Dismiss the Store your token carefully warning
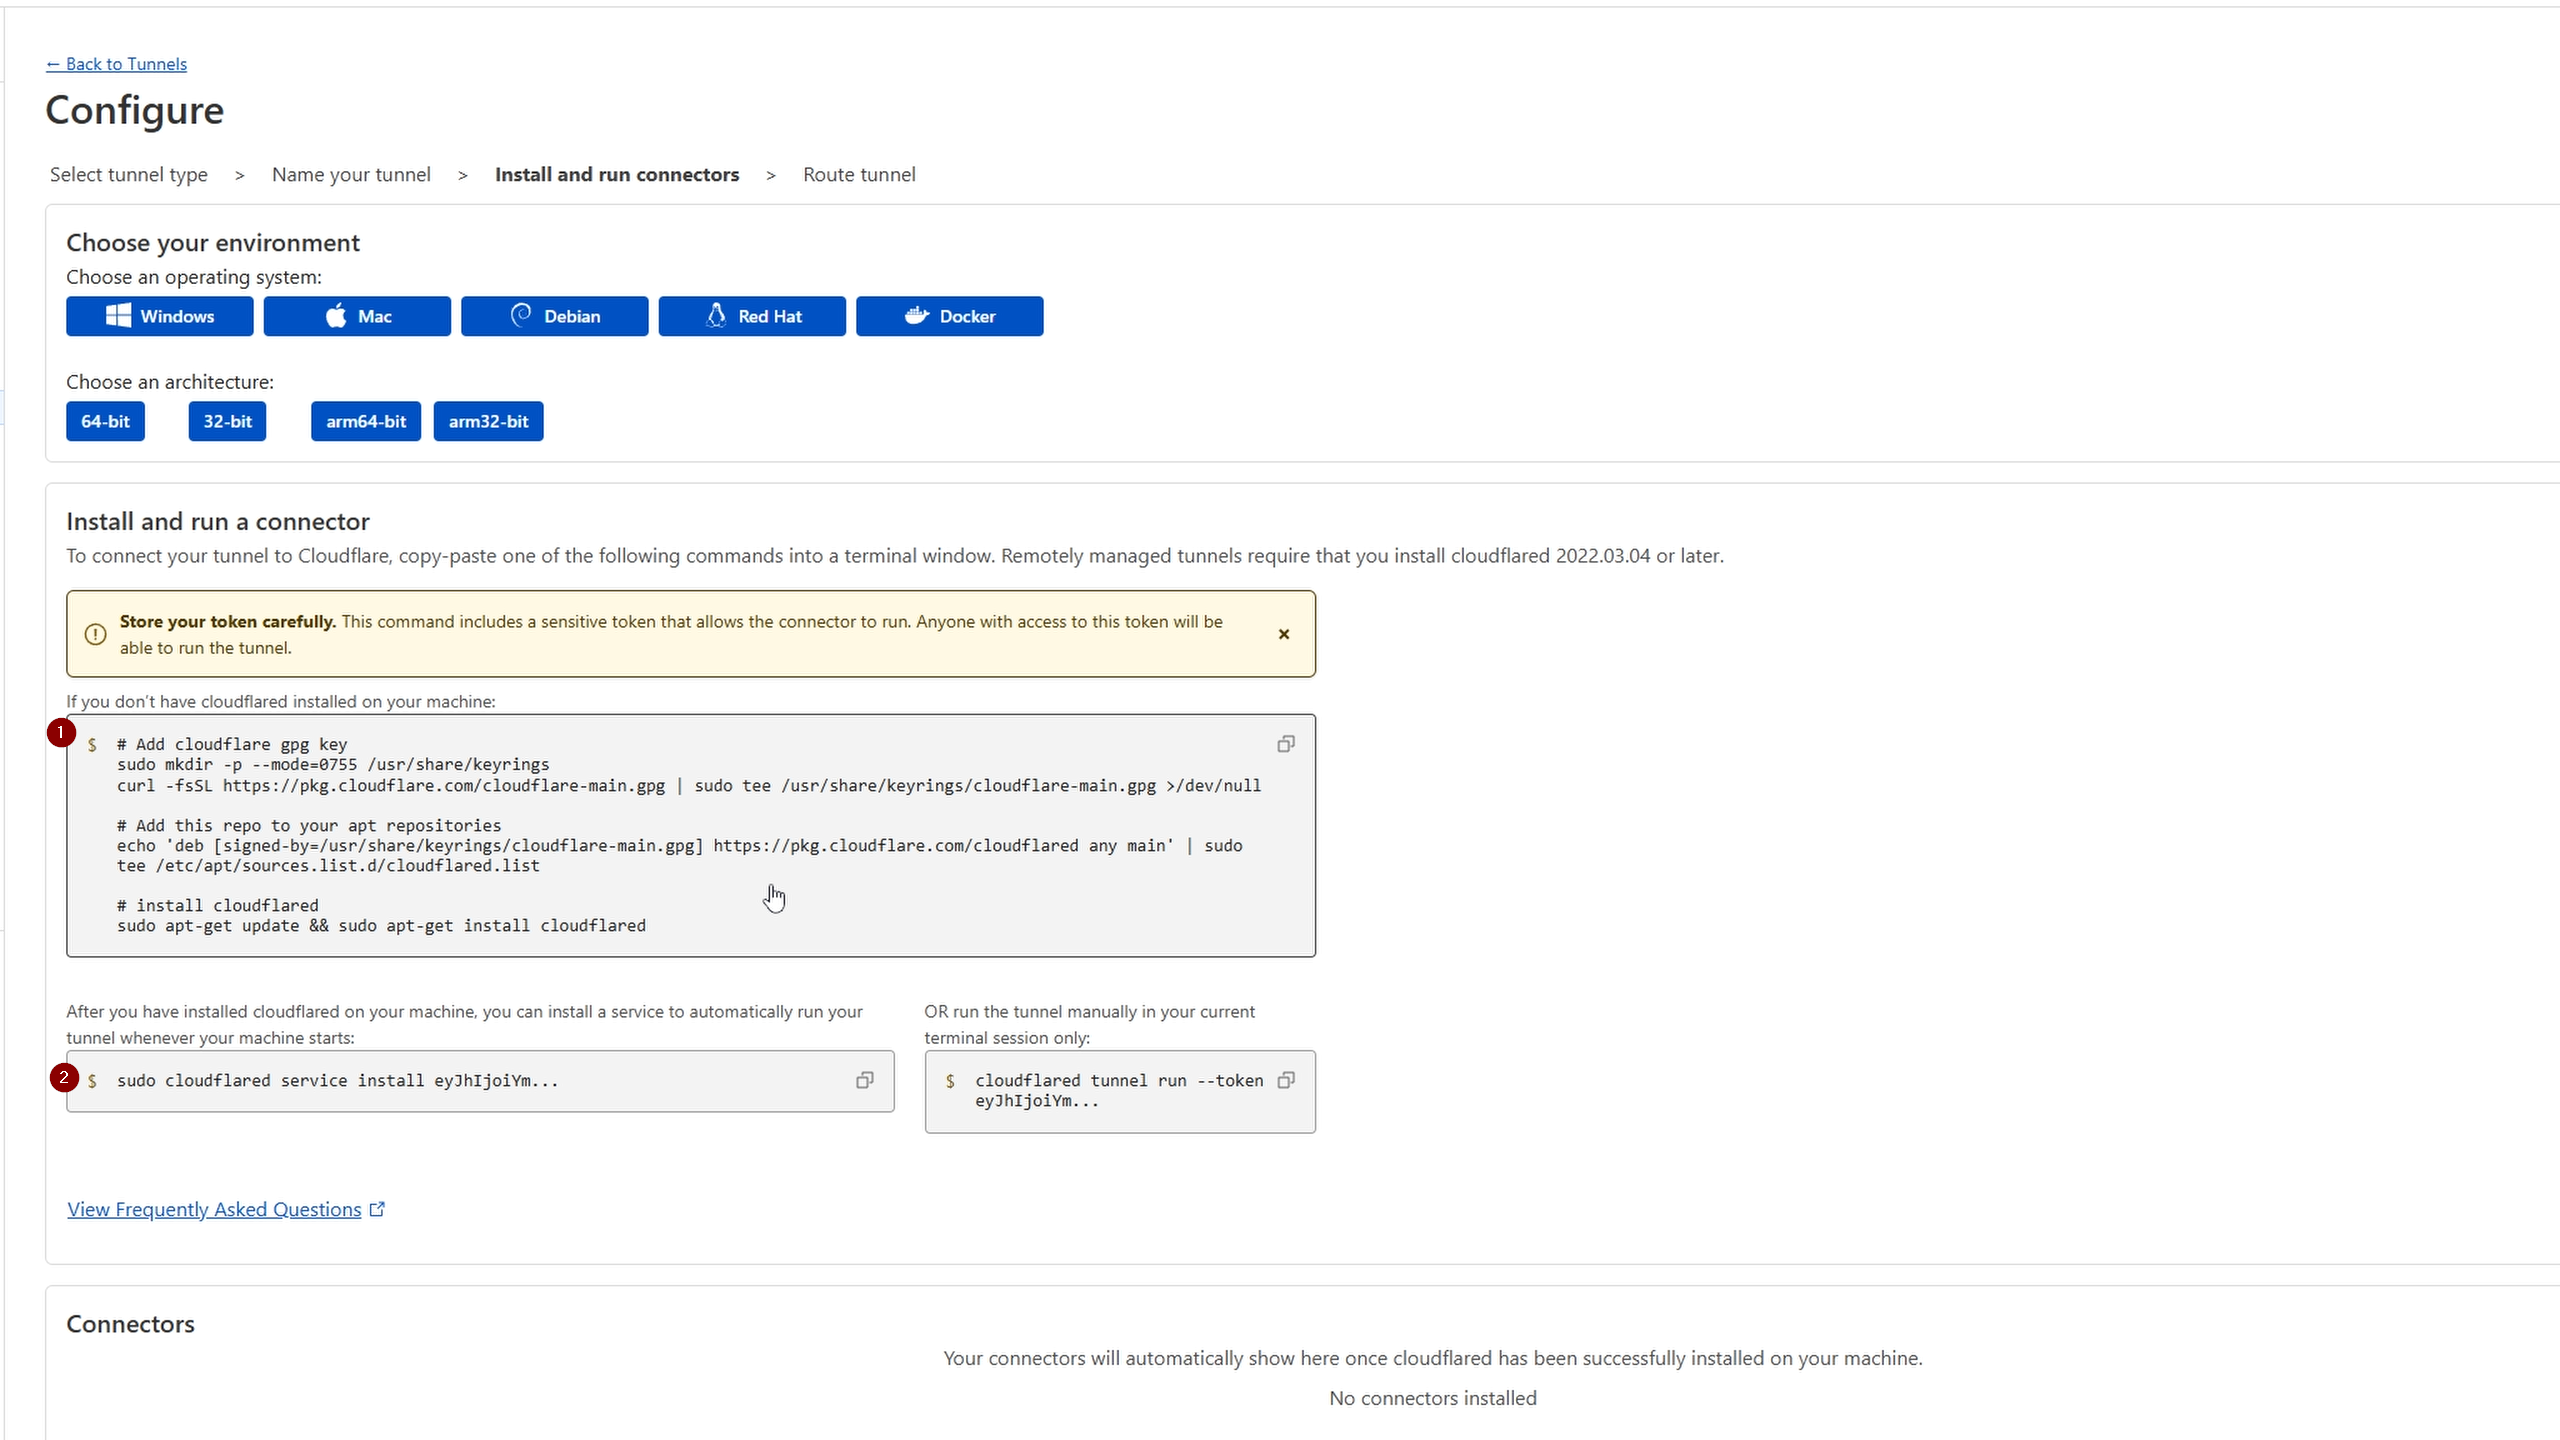Image resolution: width=2560 pixels, height=1440 pixels. coord(1284,634)
